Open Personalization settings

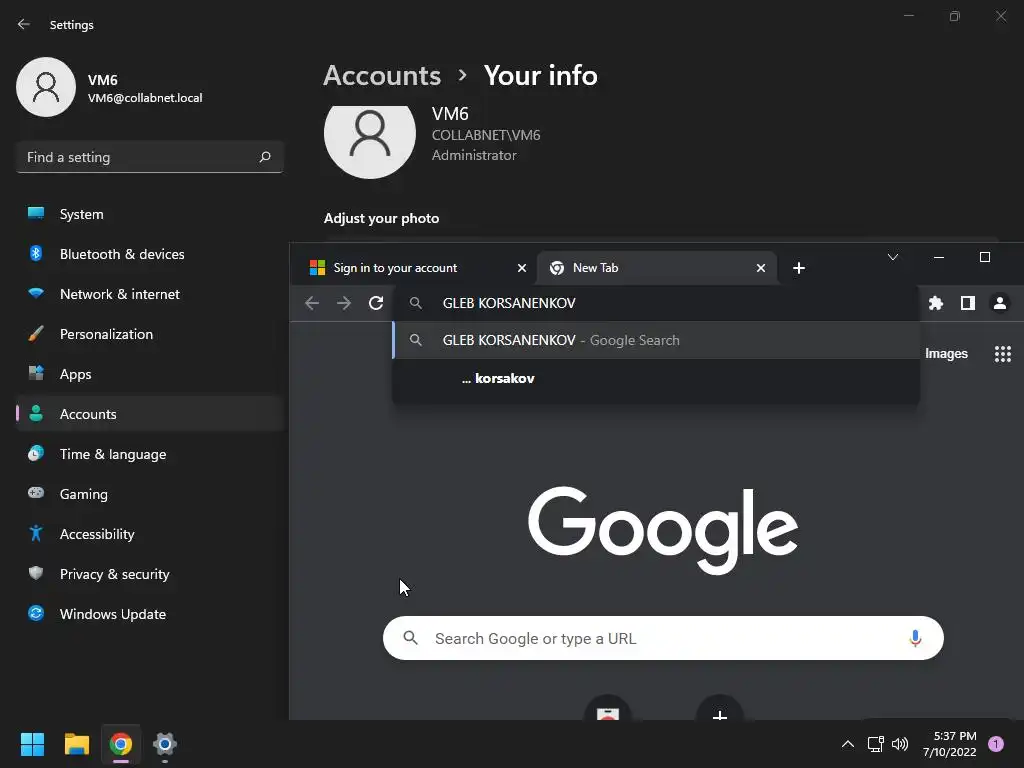150,334
